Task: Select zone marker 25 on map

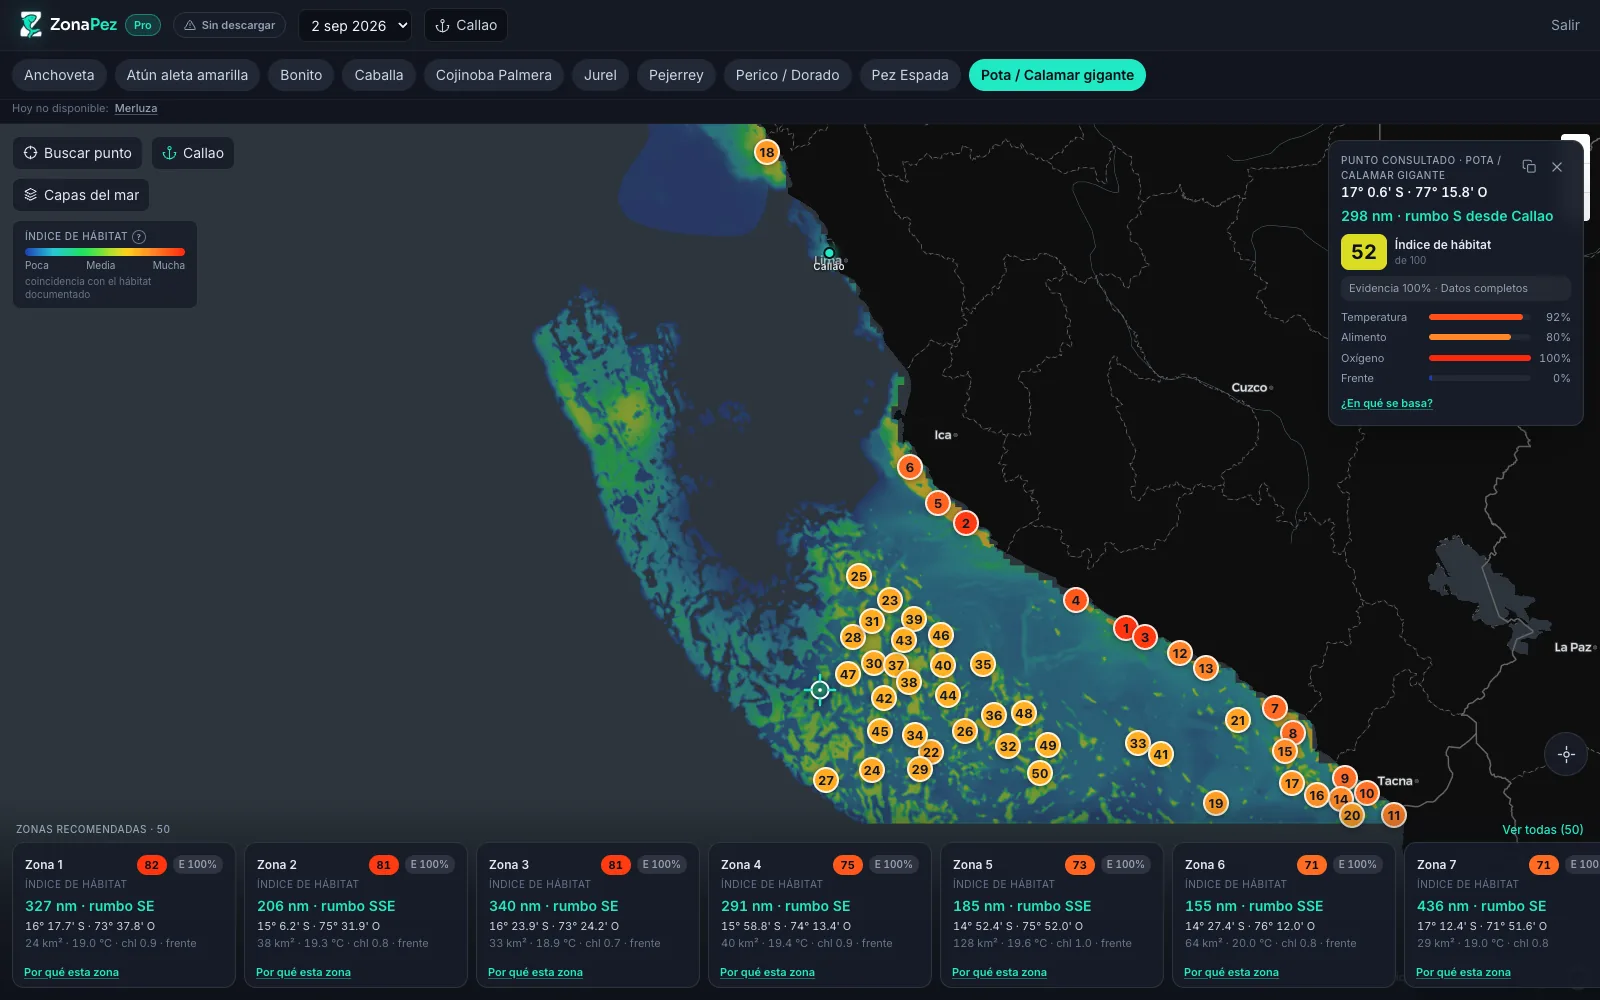Action: point(858,576)
